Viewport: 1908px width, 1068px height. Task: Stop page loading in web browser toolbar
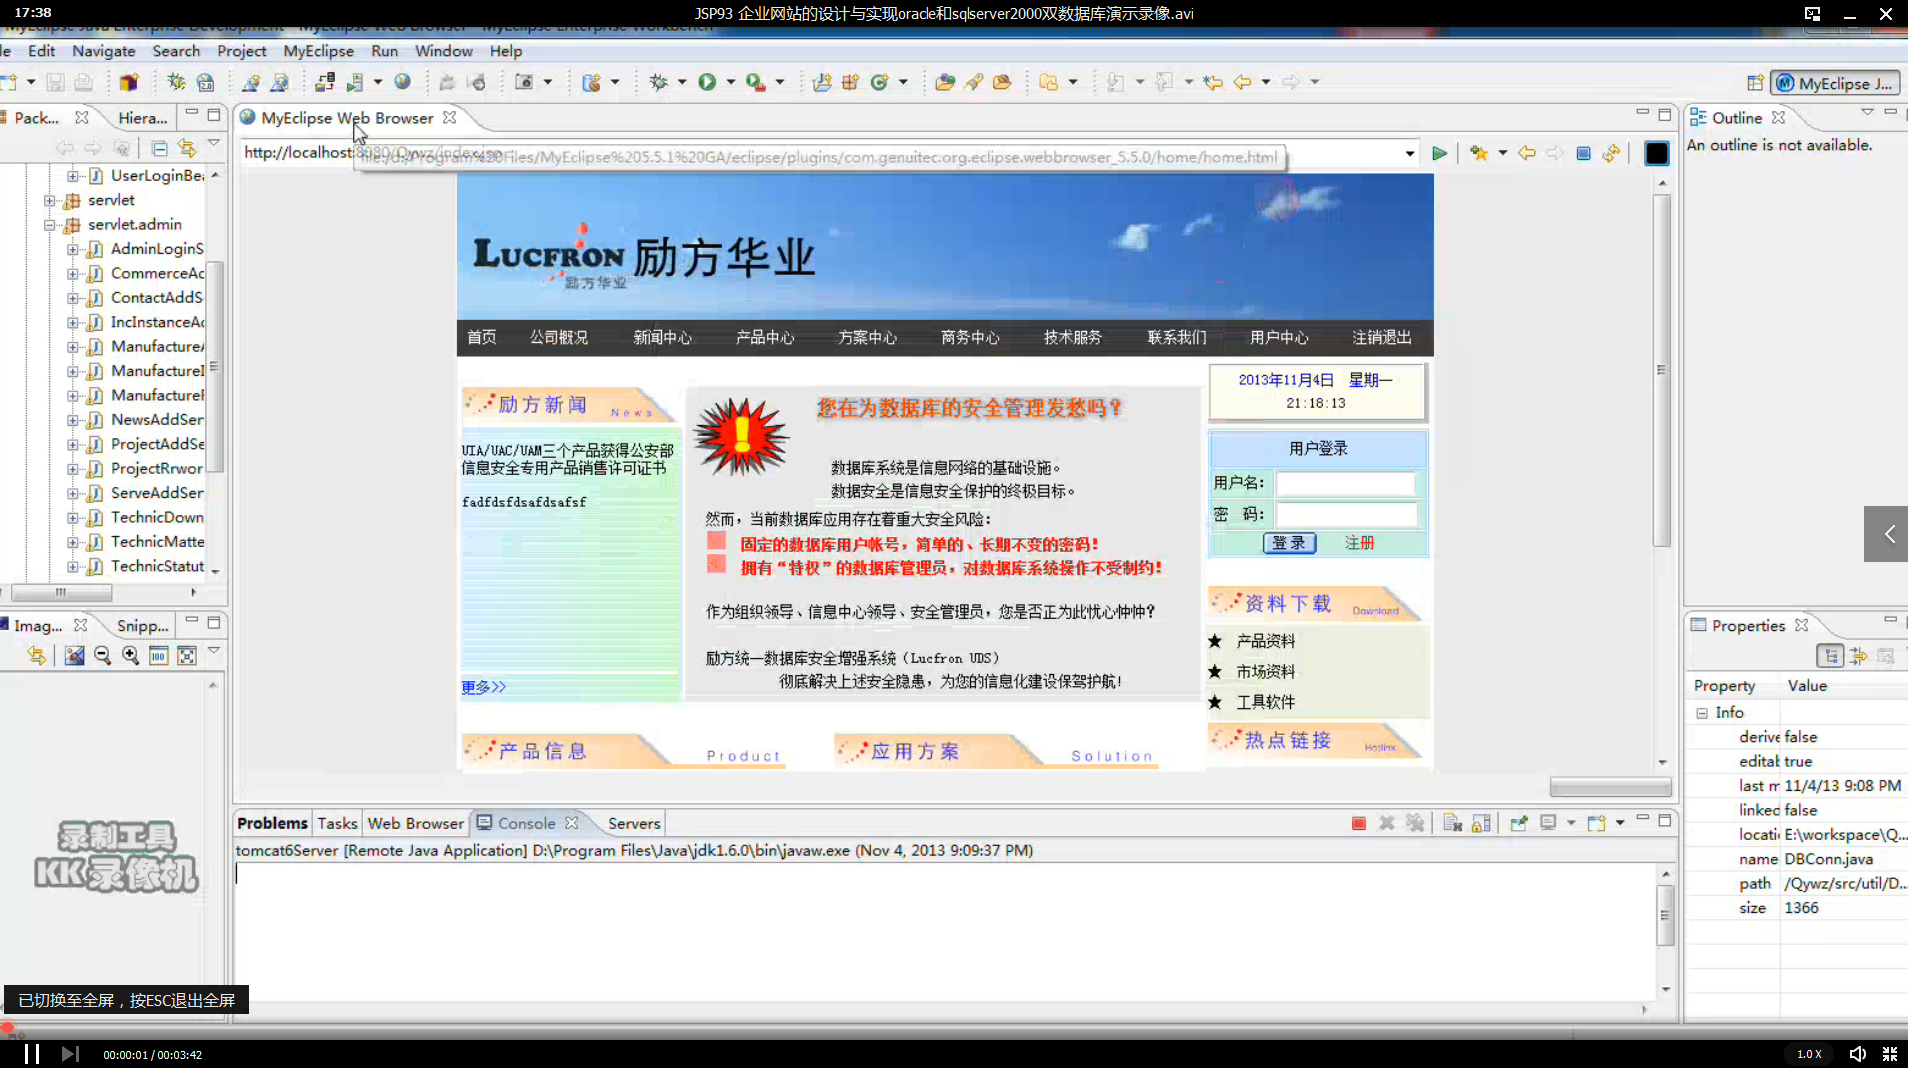(1583, 153)
